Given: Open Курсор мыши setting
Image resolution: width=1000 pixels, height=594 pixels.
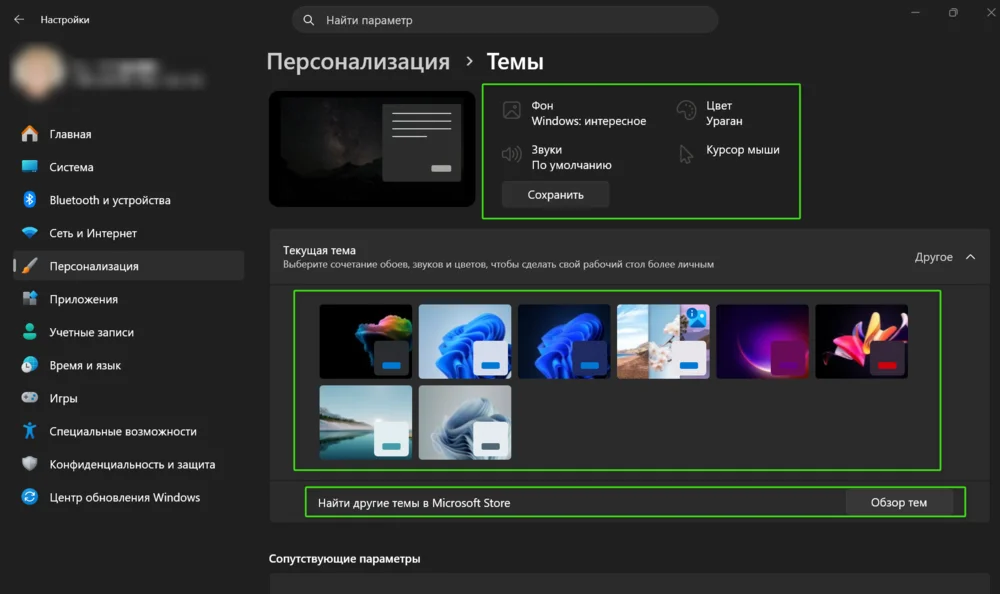Looking at the screenshot, I should point(729,153).
